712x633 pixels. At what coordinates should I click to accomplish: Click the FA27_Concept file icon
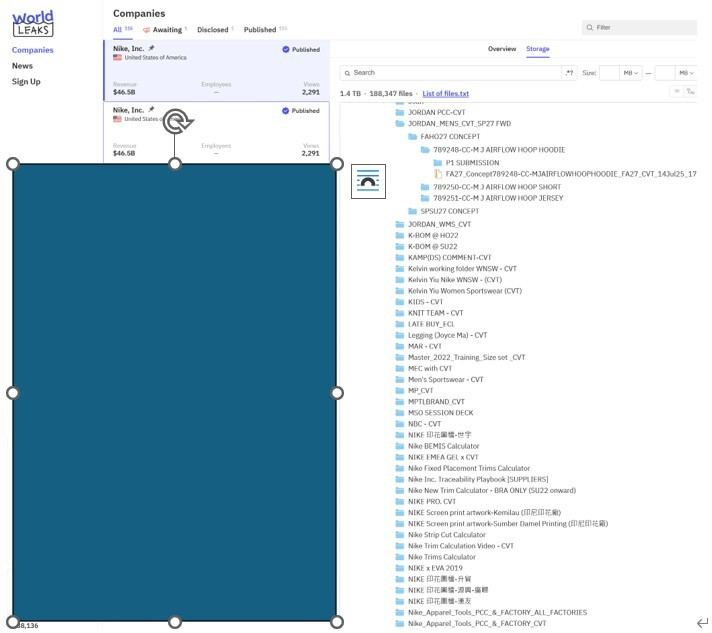[x=438, y=174]
